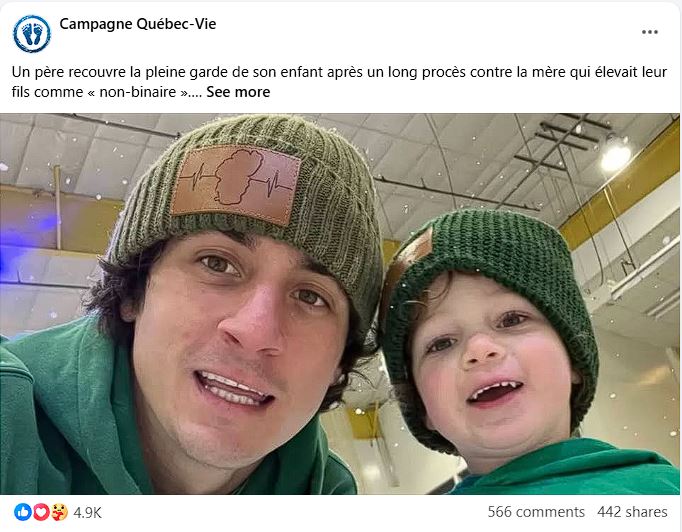Image resolution: width=682 pixels, height=532 pixels.
Task: Click the leather patch on the man's beanie
Action: coord(236,184)
